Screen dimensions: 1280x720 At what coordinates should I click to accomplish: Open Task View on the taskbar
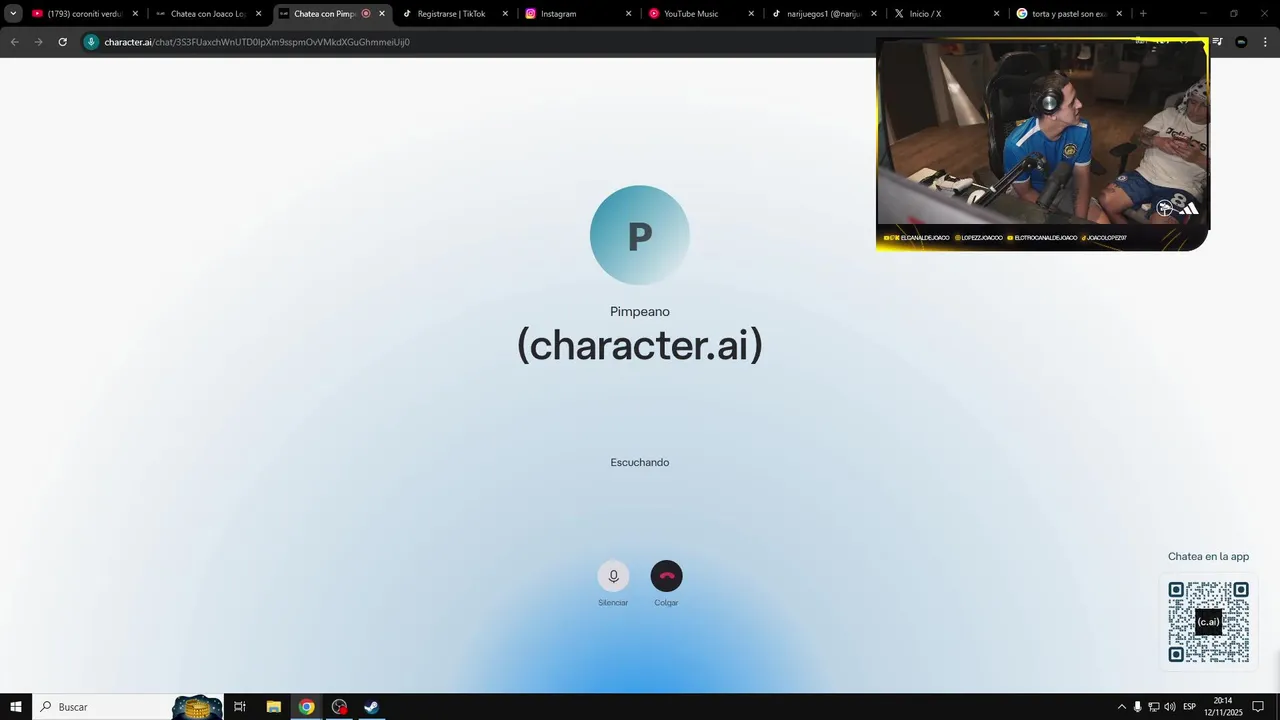[240, 707]
